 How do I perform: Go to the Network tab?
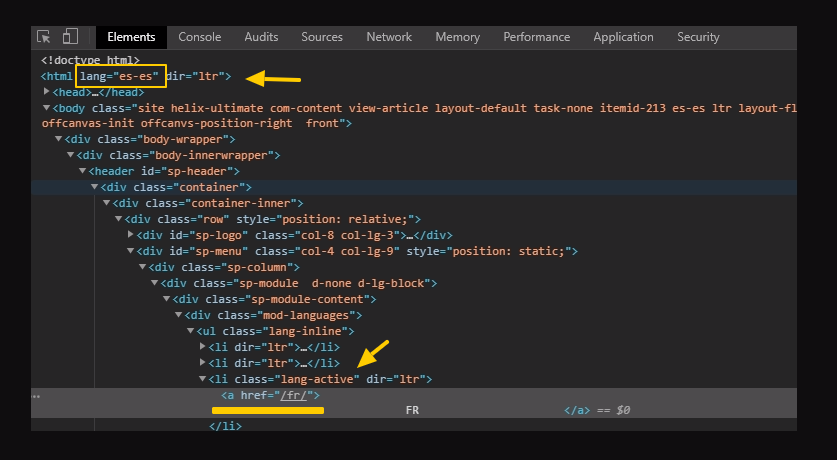coord(389,37)
